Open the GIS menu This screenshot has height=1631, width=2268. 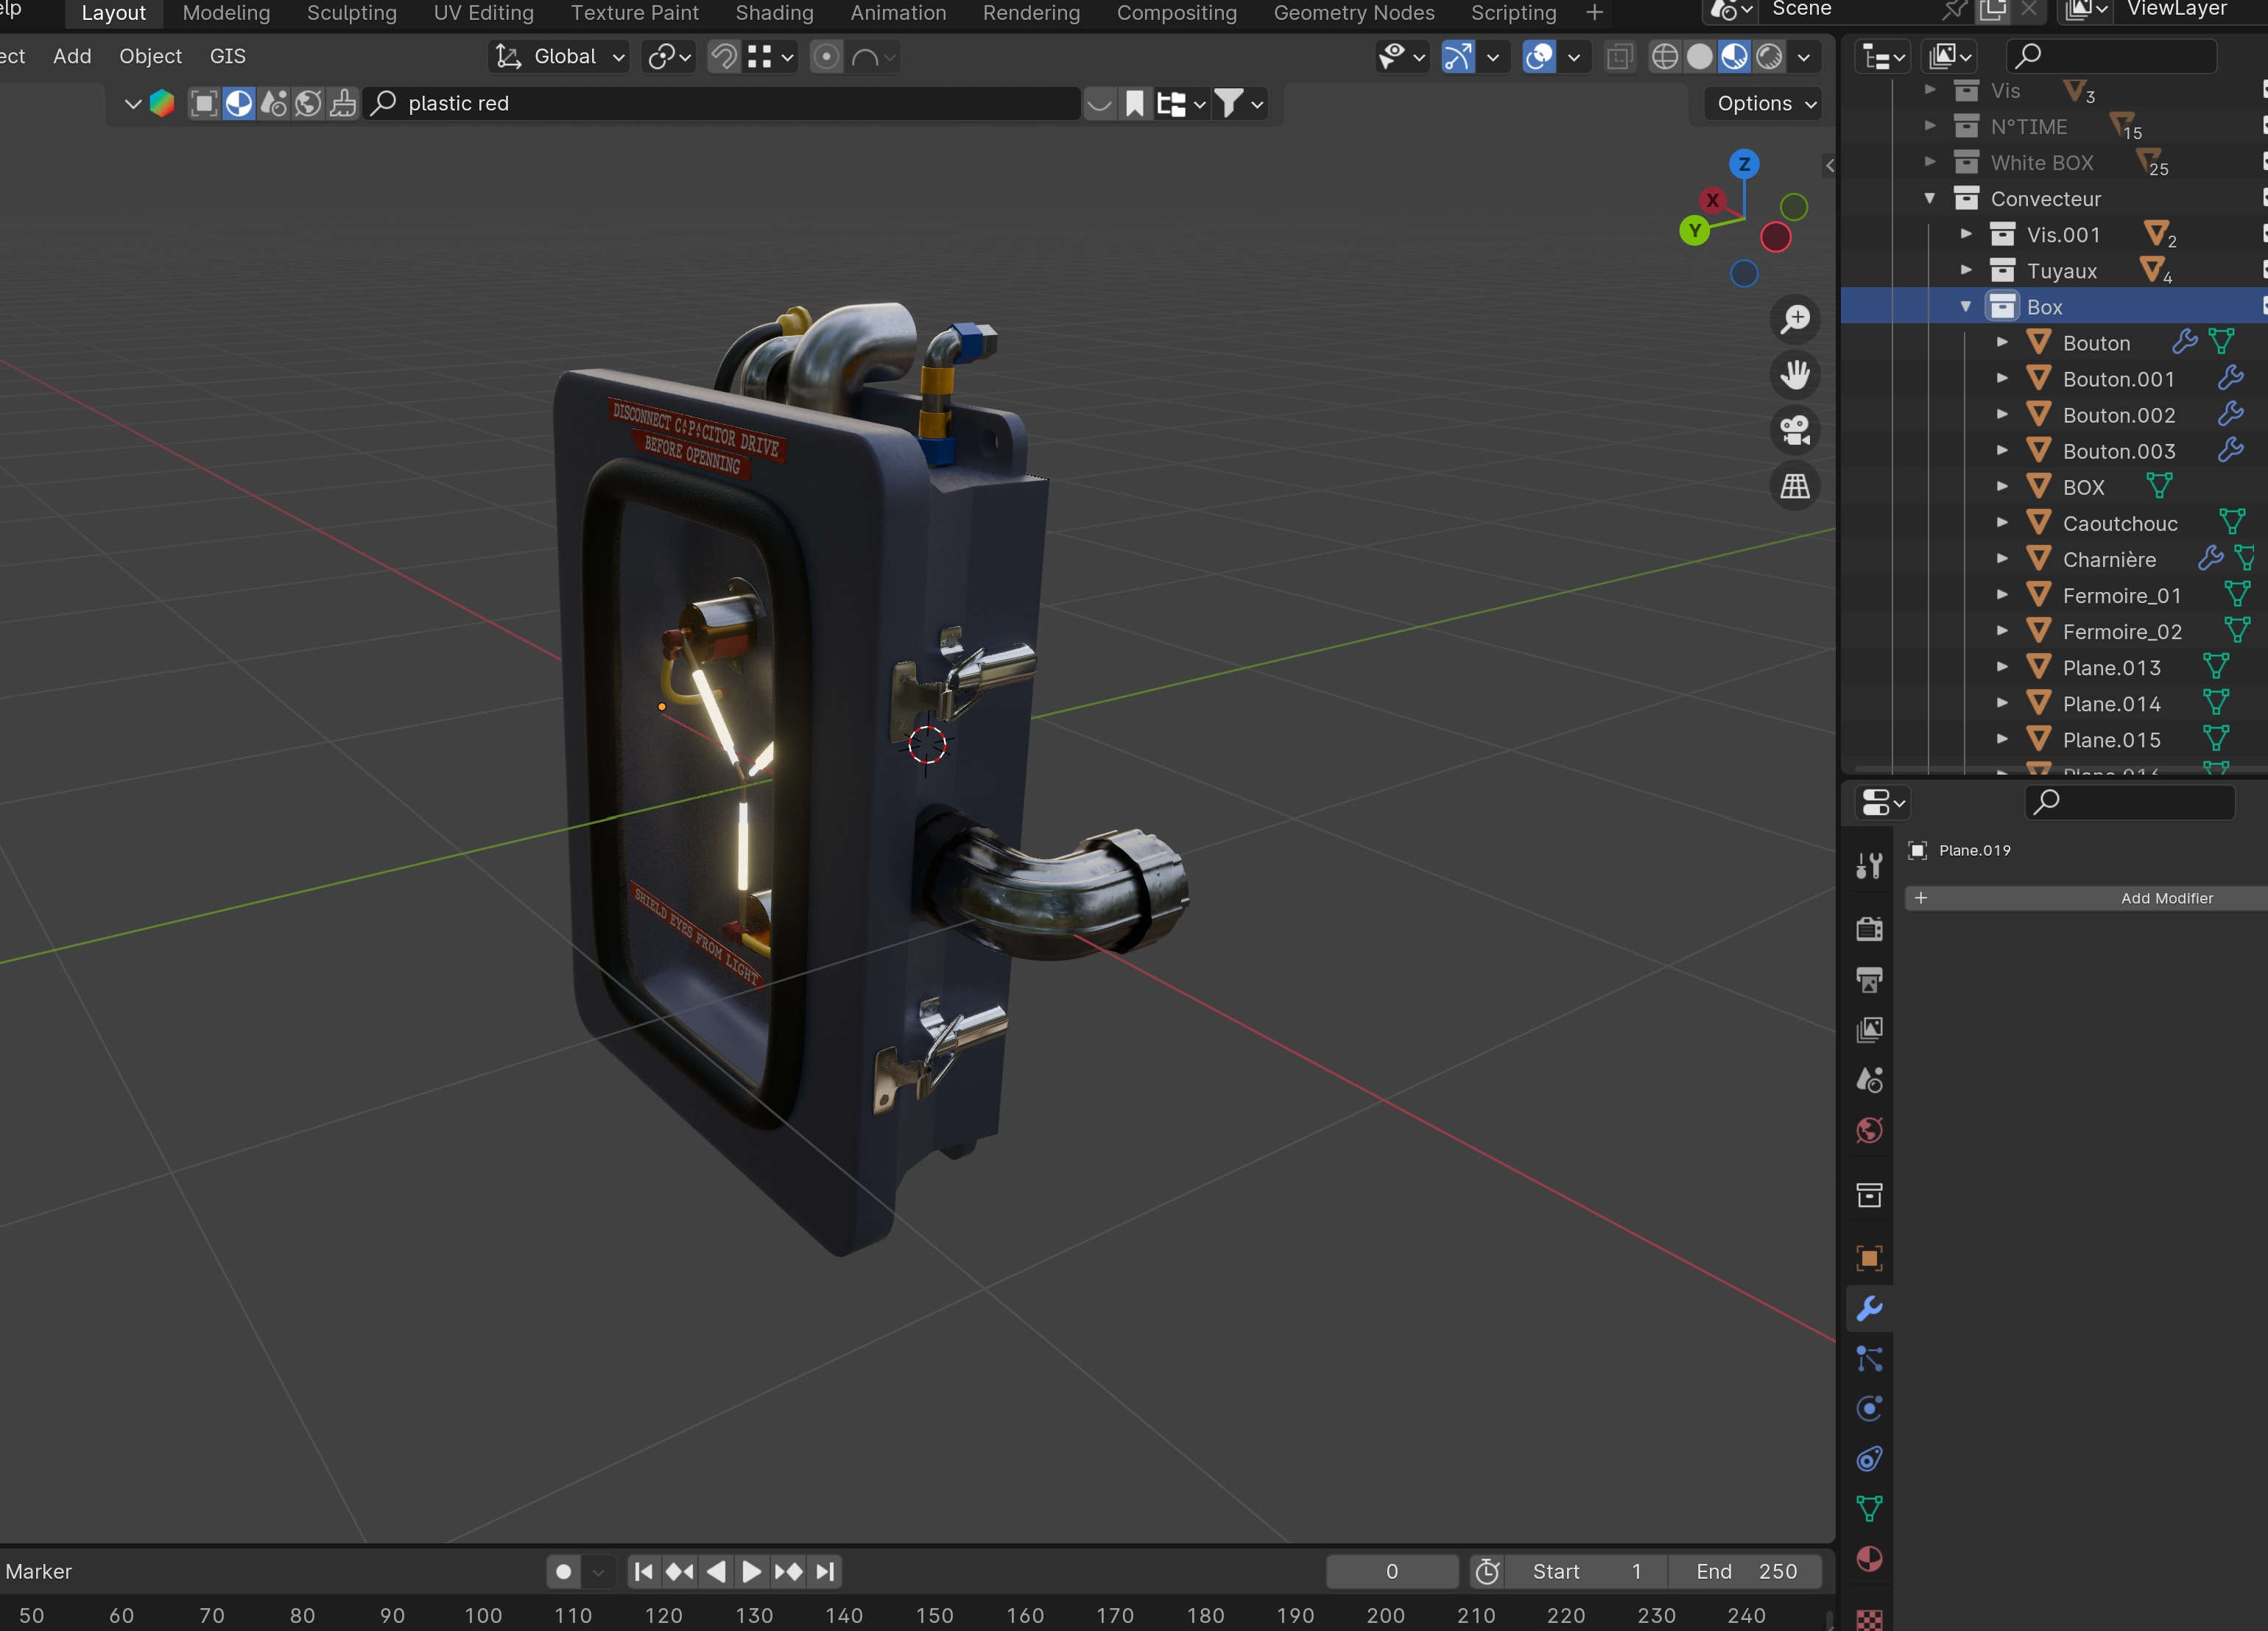(227, 56)
